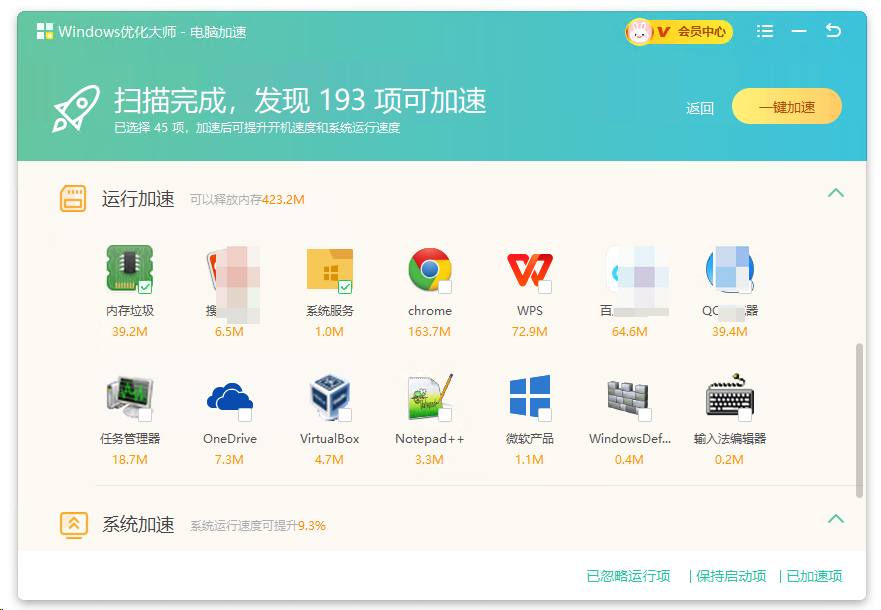Click the 39.4M size value

(x=730, y=332)
